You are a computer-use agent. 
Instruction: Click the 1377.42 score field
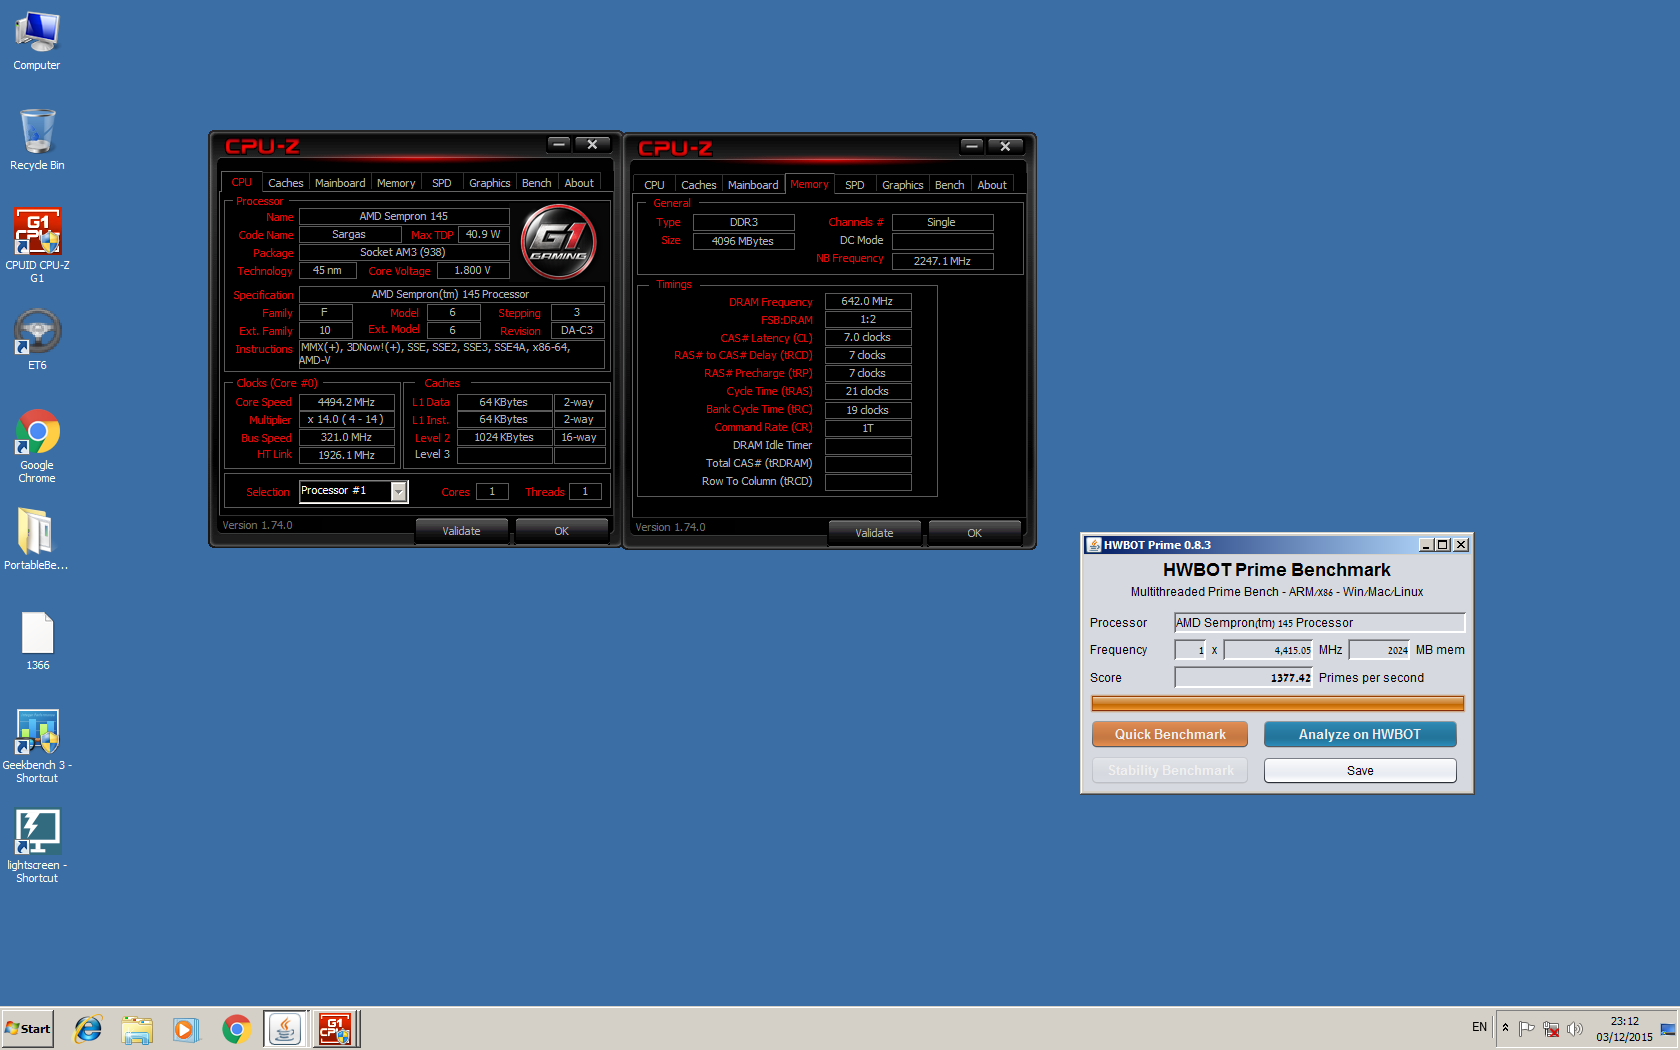[x=1243, y=677]
